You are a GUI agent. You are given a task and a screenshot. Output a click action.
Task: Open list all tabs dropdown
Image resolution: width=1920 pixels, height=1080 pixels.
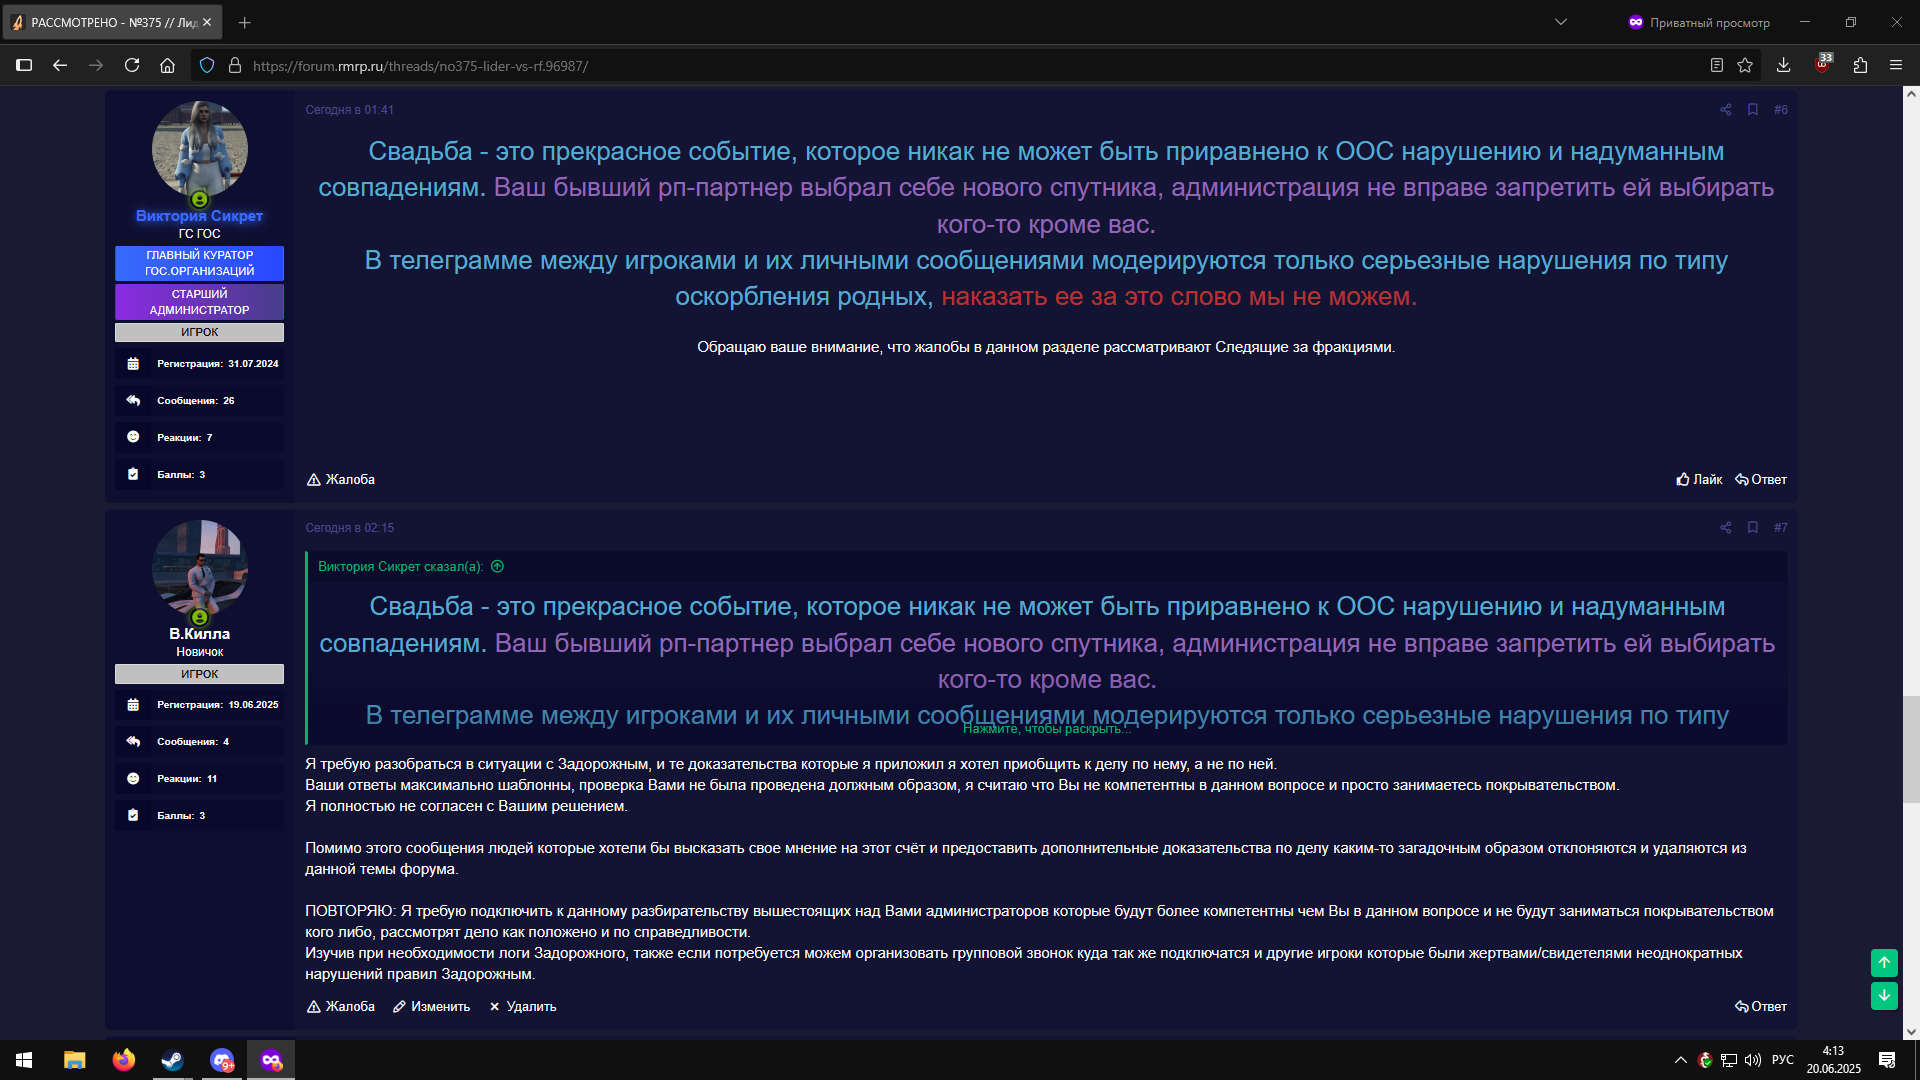(x=1560, y=22)
